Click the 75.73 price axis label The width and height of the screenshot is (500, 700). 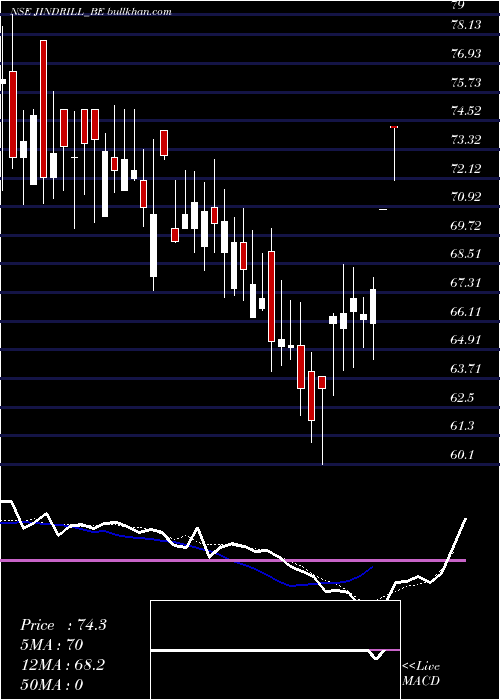pyautogui.click(x=466, y=83)
